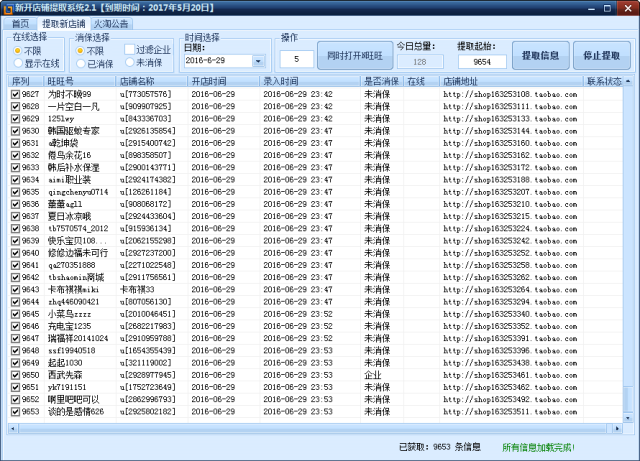Click the 操作 count field showing 5
Image resolution: width=640 pixels, height=461 pixels.
coord(297,59)
